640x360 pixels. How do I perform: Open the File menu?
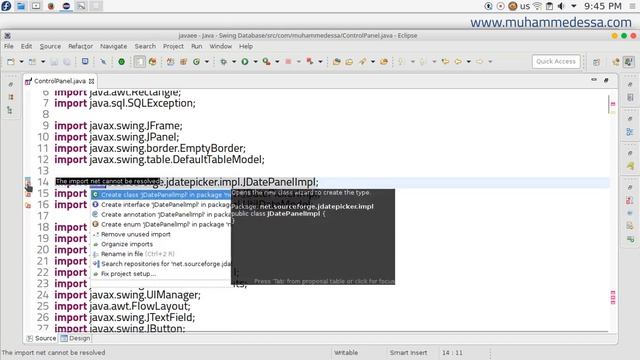[x=9, y=47]
